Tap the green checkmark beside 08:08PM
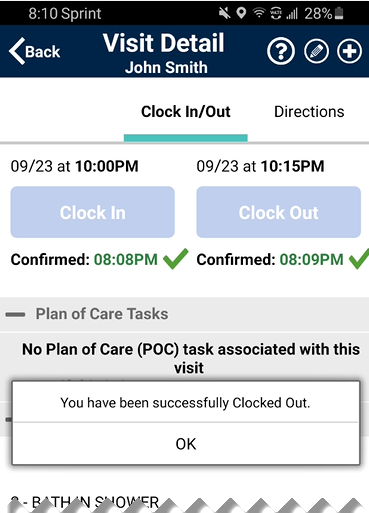Viewport: 369px width, 513px height. click(x=176, y=259)
